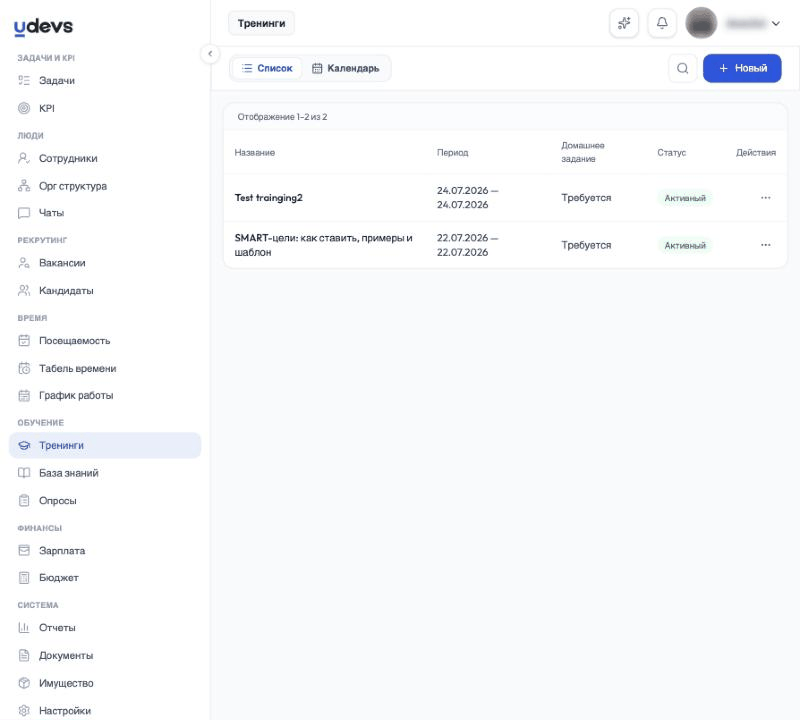800x720 pixels.
Task: Open the Test trainging2 training row
Action: pos(505,197)
